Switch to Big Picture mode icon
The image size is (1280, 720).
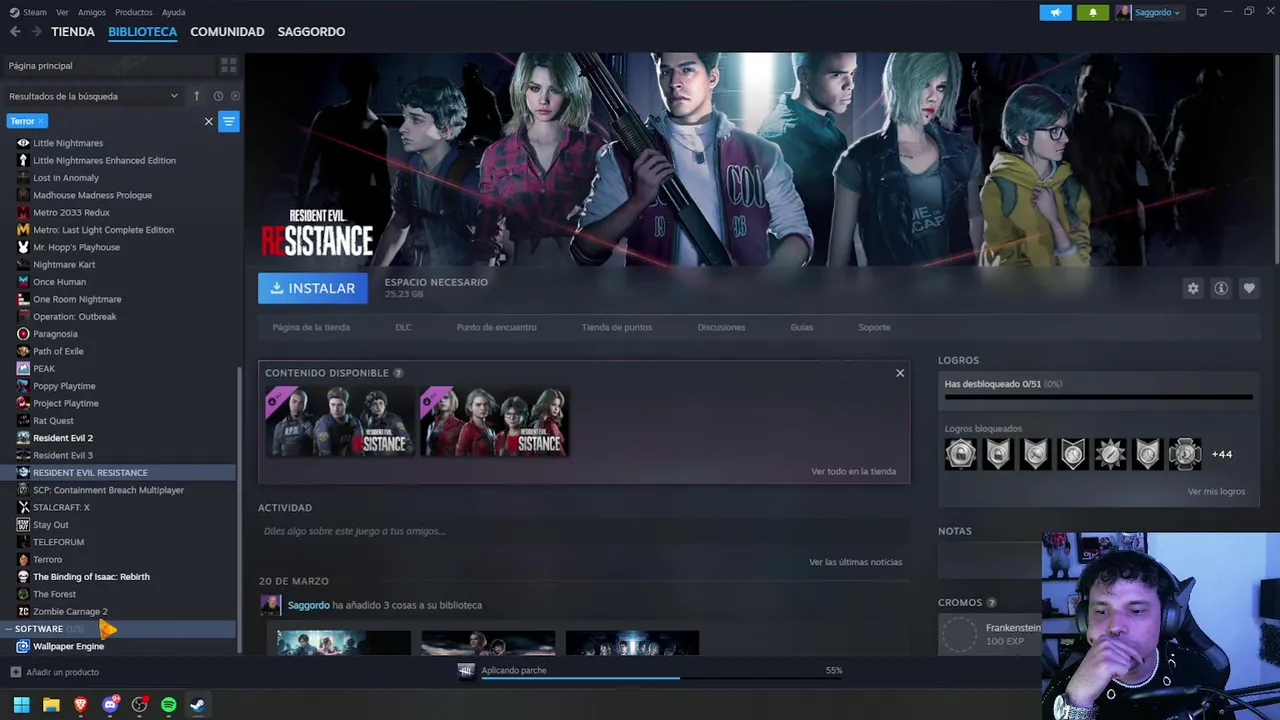[x=1201, y=12]
